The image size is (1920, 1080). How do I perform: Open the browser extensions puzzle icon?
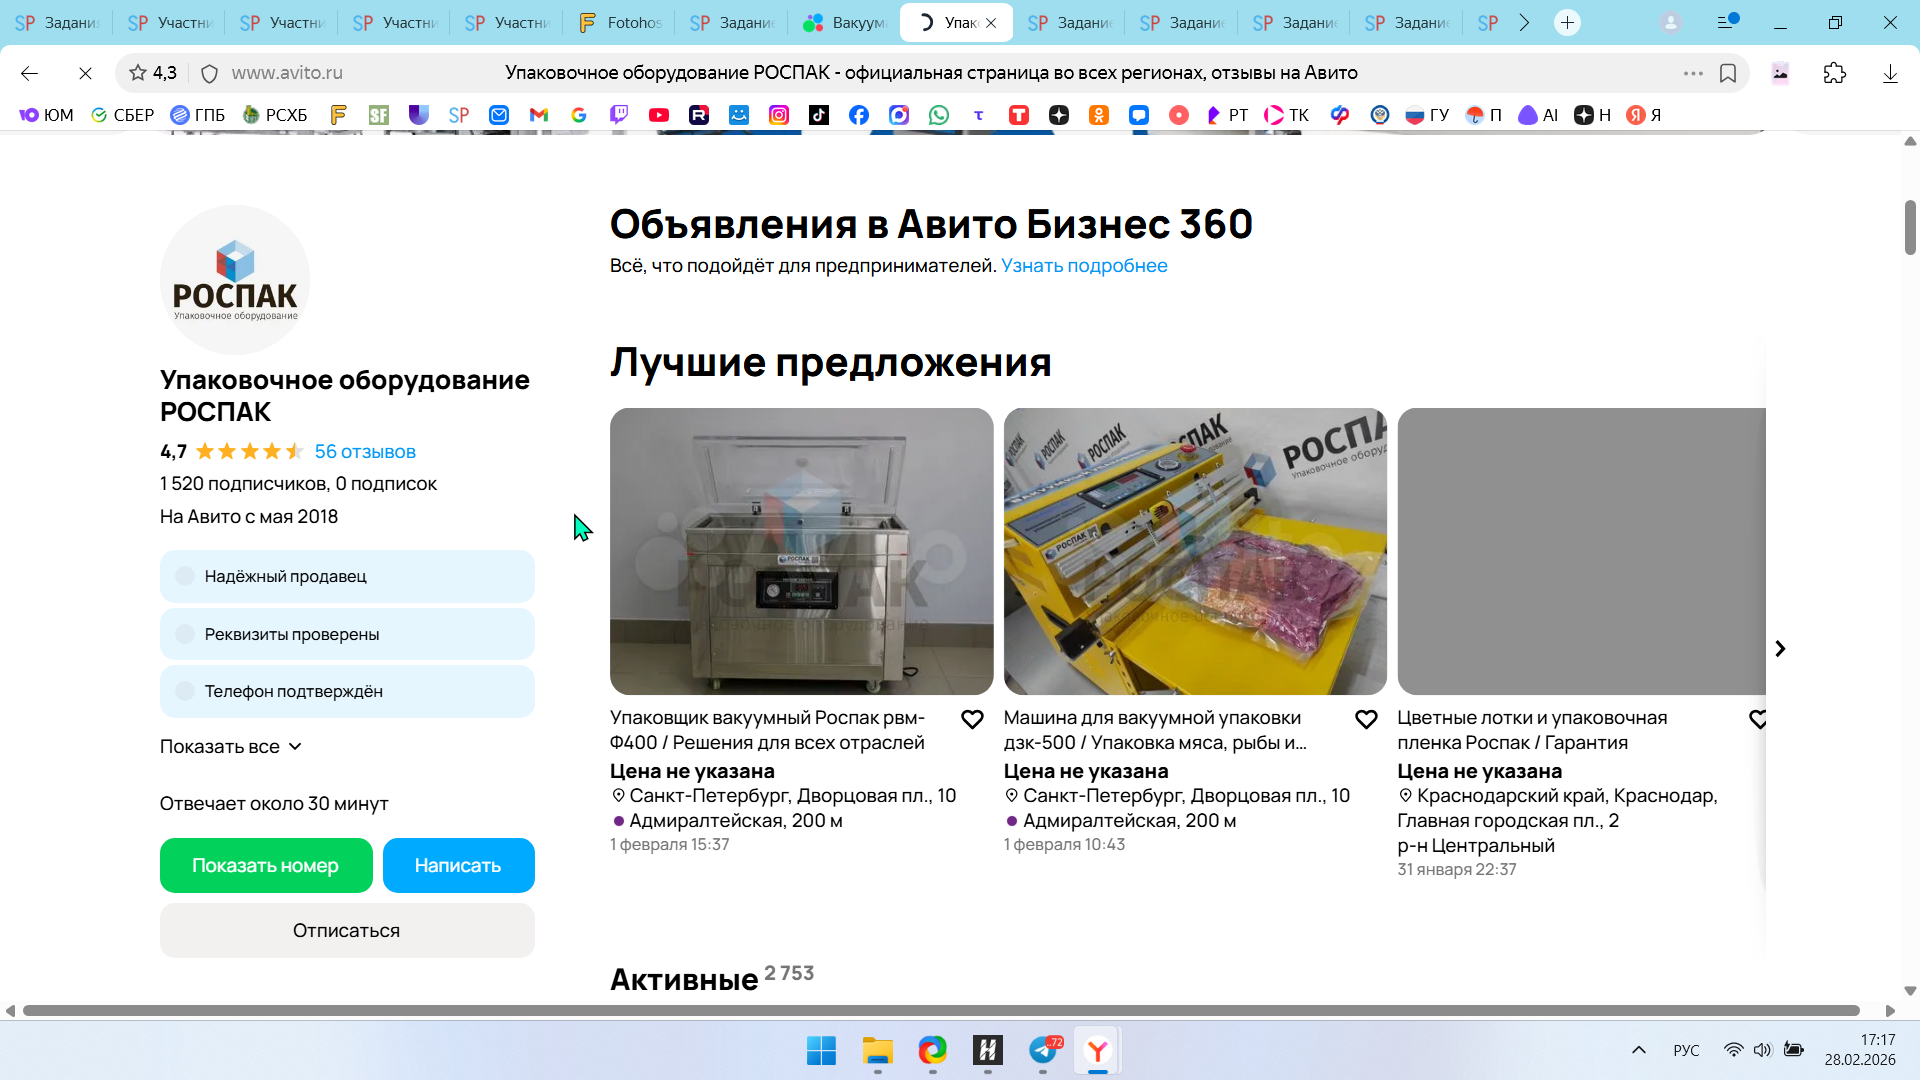point(1835,73)
